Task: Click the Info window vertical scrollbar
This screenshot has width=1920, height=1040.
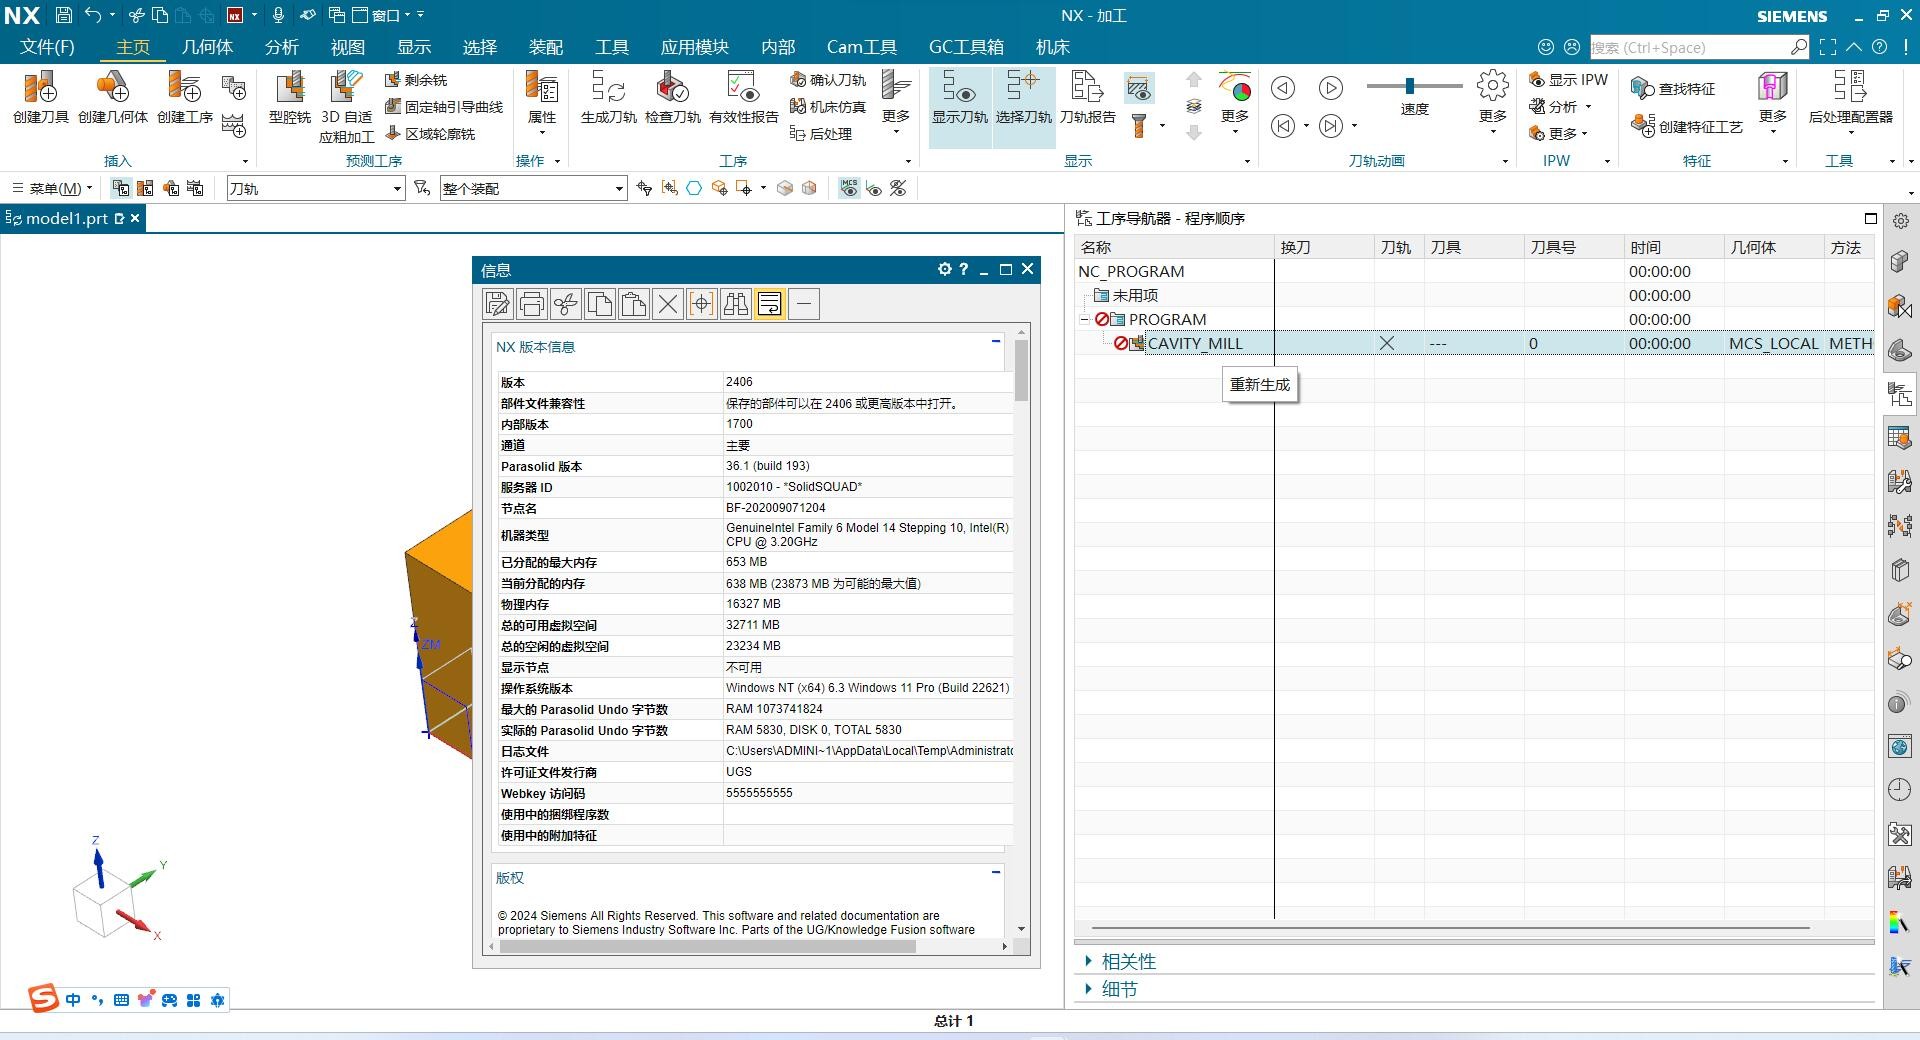Action: tap(1021, 370)
